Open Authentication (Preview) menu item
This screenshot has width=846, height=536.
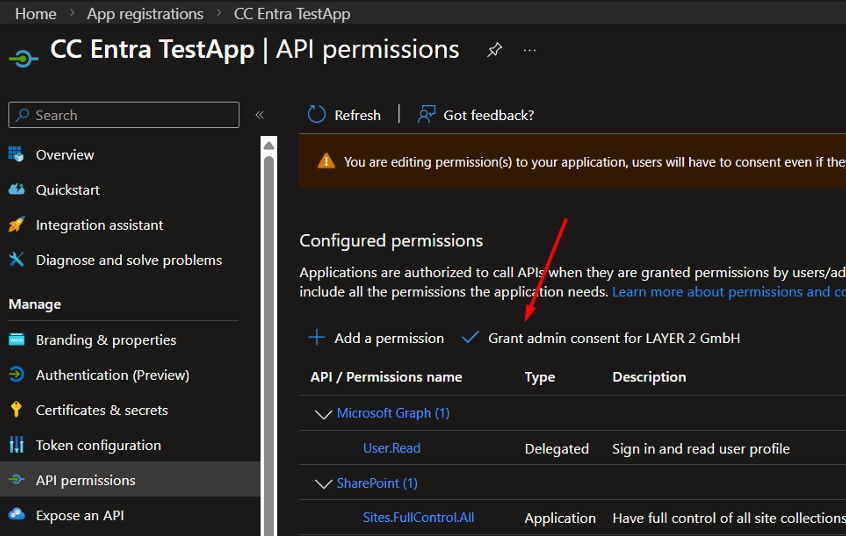coord(112,375)
